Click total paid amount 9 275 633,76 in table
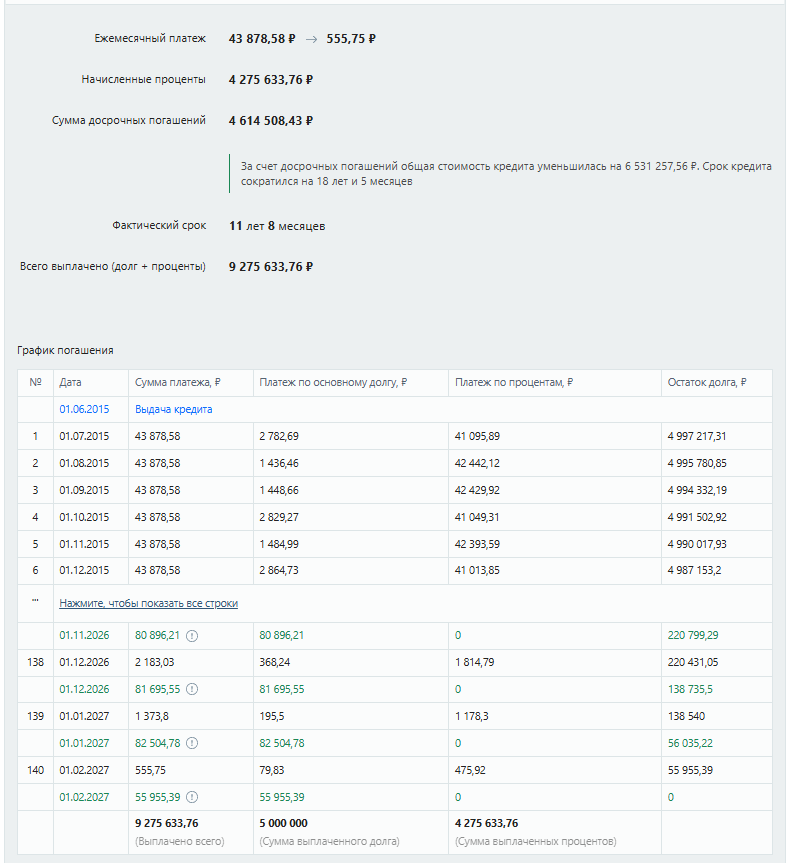This screenshot has height=863, width=791. click(x=167, y=823)
